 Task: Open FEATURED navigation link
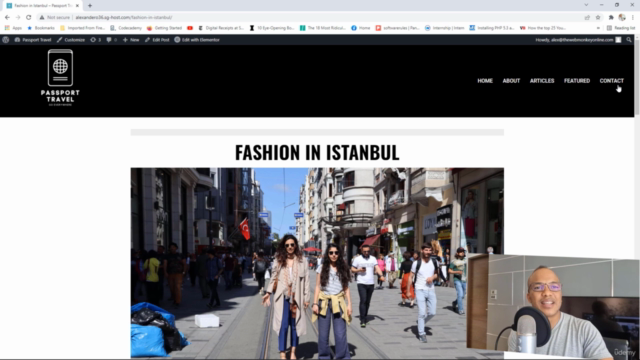pos(577,81)
